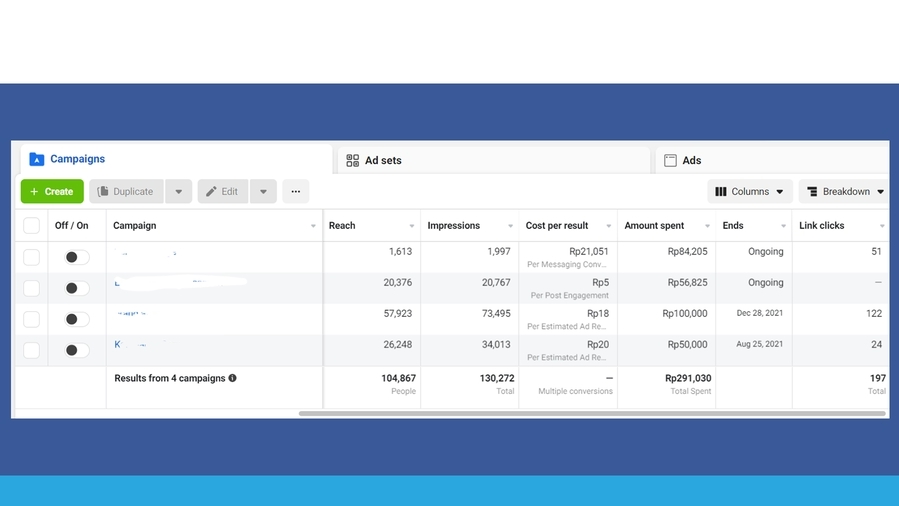This screenshot has height=506, width=899.
Task: Open the Ads tab
Action: pos(774,160)
